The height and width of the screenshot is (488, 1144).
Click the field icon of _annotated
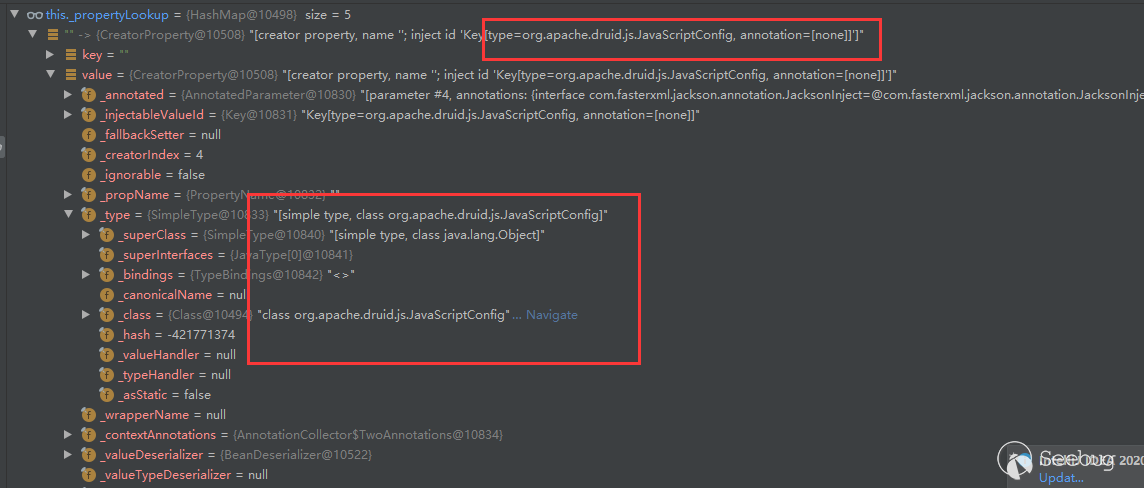(89, 95)
